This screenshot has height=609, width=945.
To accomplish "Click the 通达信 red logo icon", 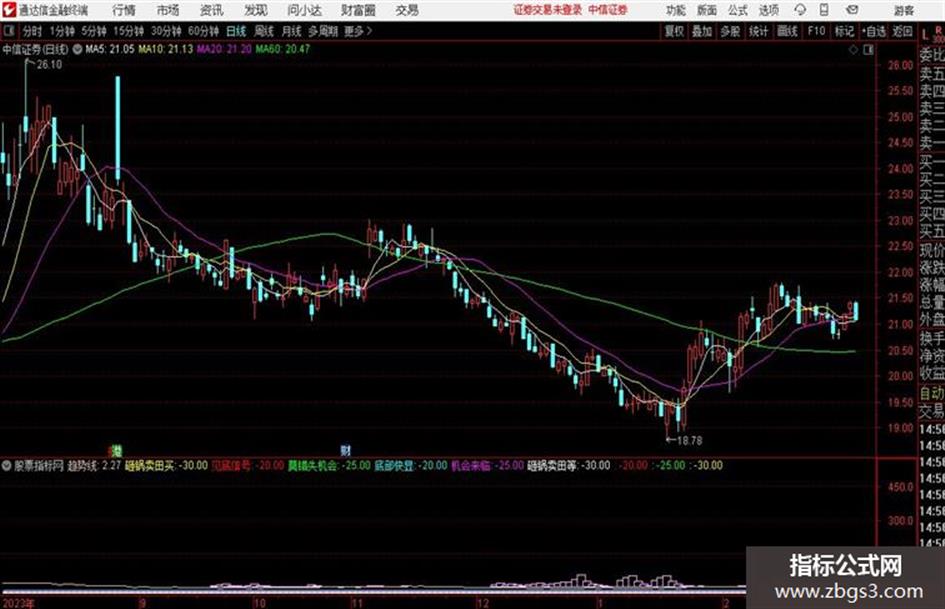I will click(x=9, y=10).
